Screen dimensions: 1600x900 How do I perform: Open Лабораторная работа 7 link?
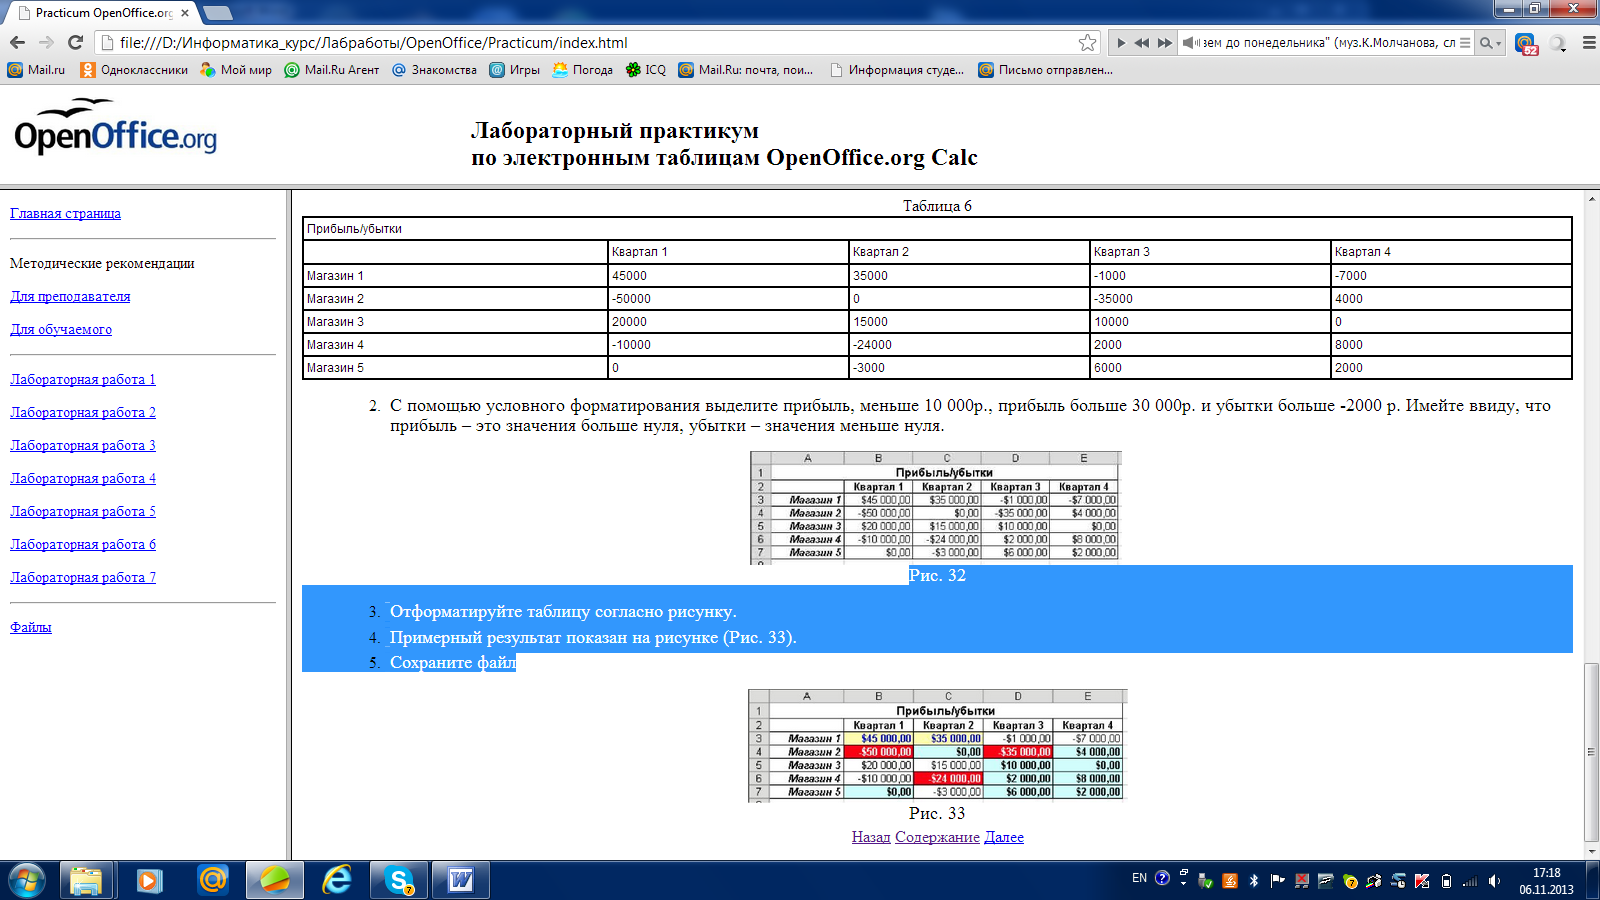tap(83, 577)
